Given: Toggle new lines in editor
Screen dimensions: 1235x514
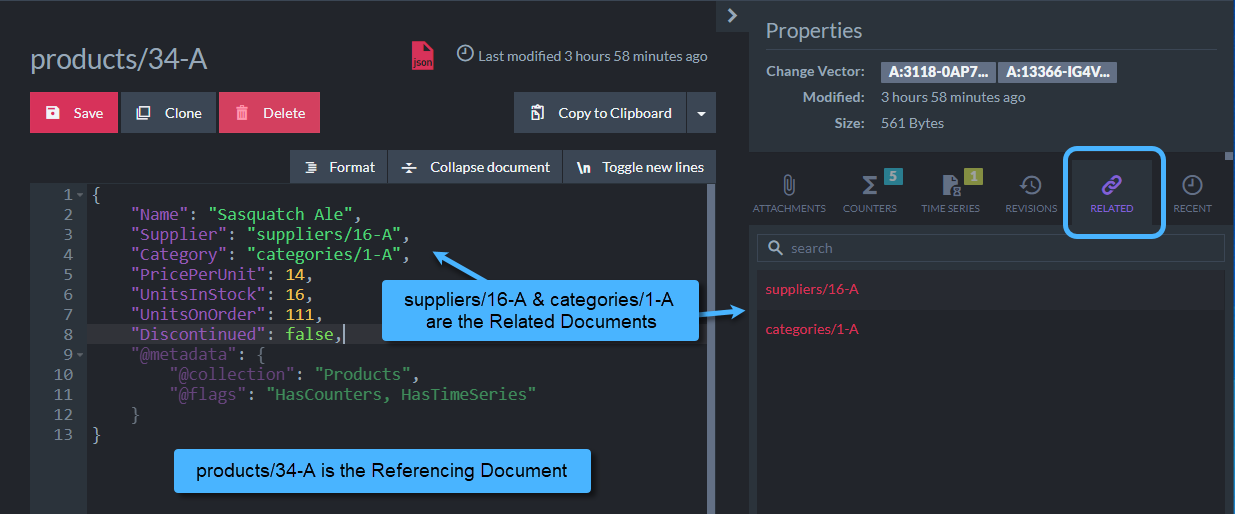Looking at the screenshot, I should 640,167.
